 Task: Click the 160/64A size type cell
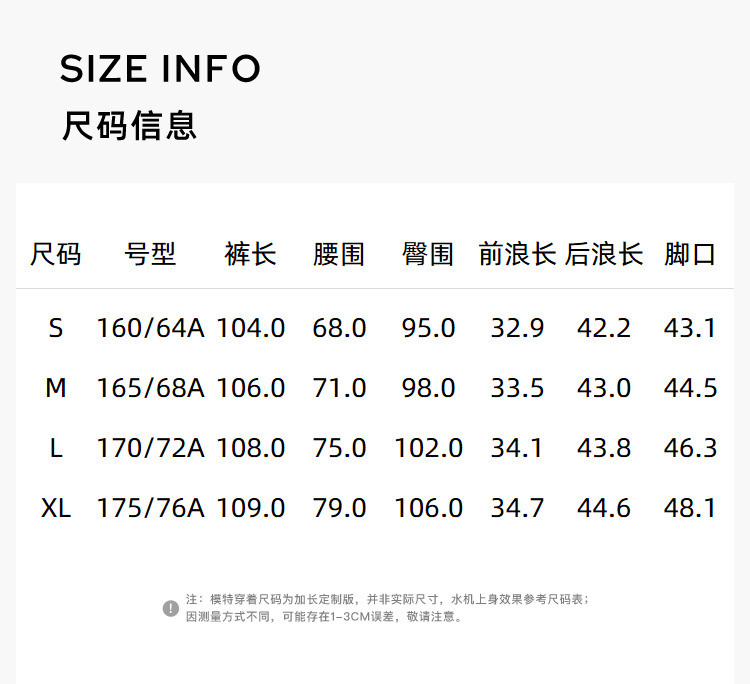pyautogui.click(x=150, y=327)
